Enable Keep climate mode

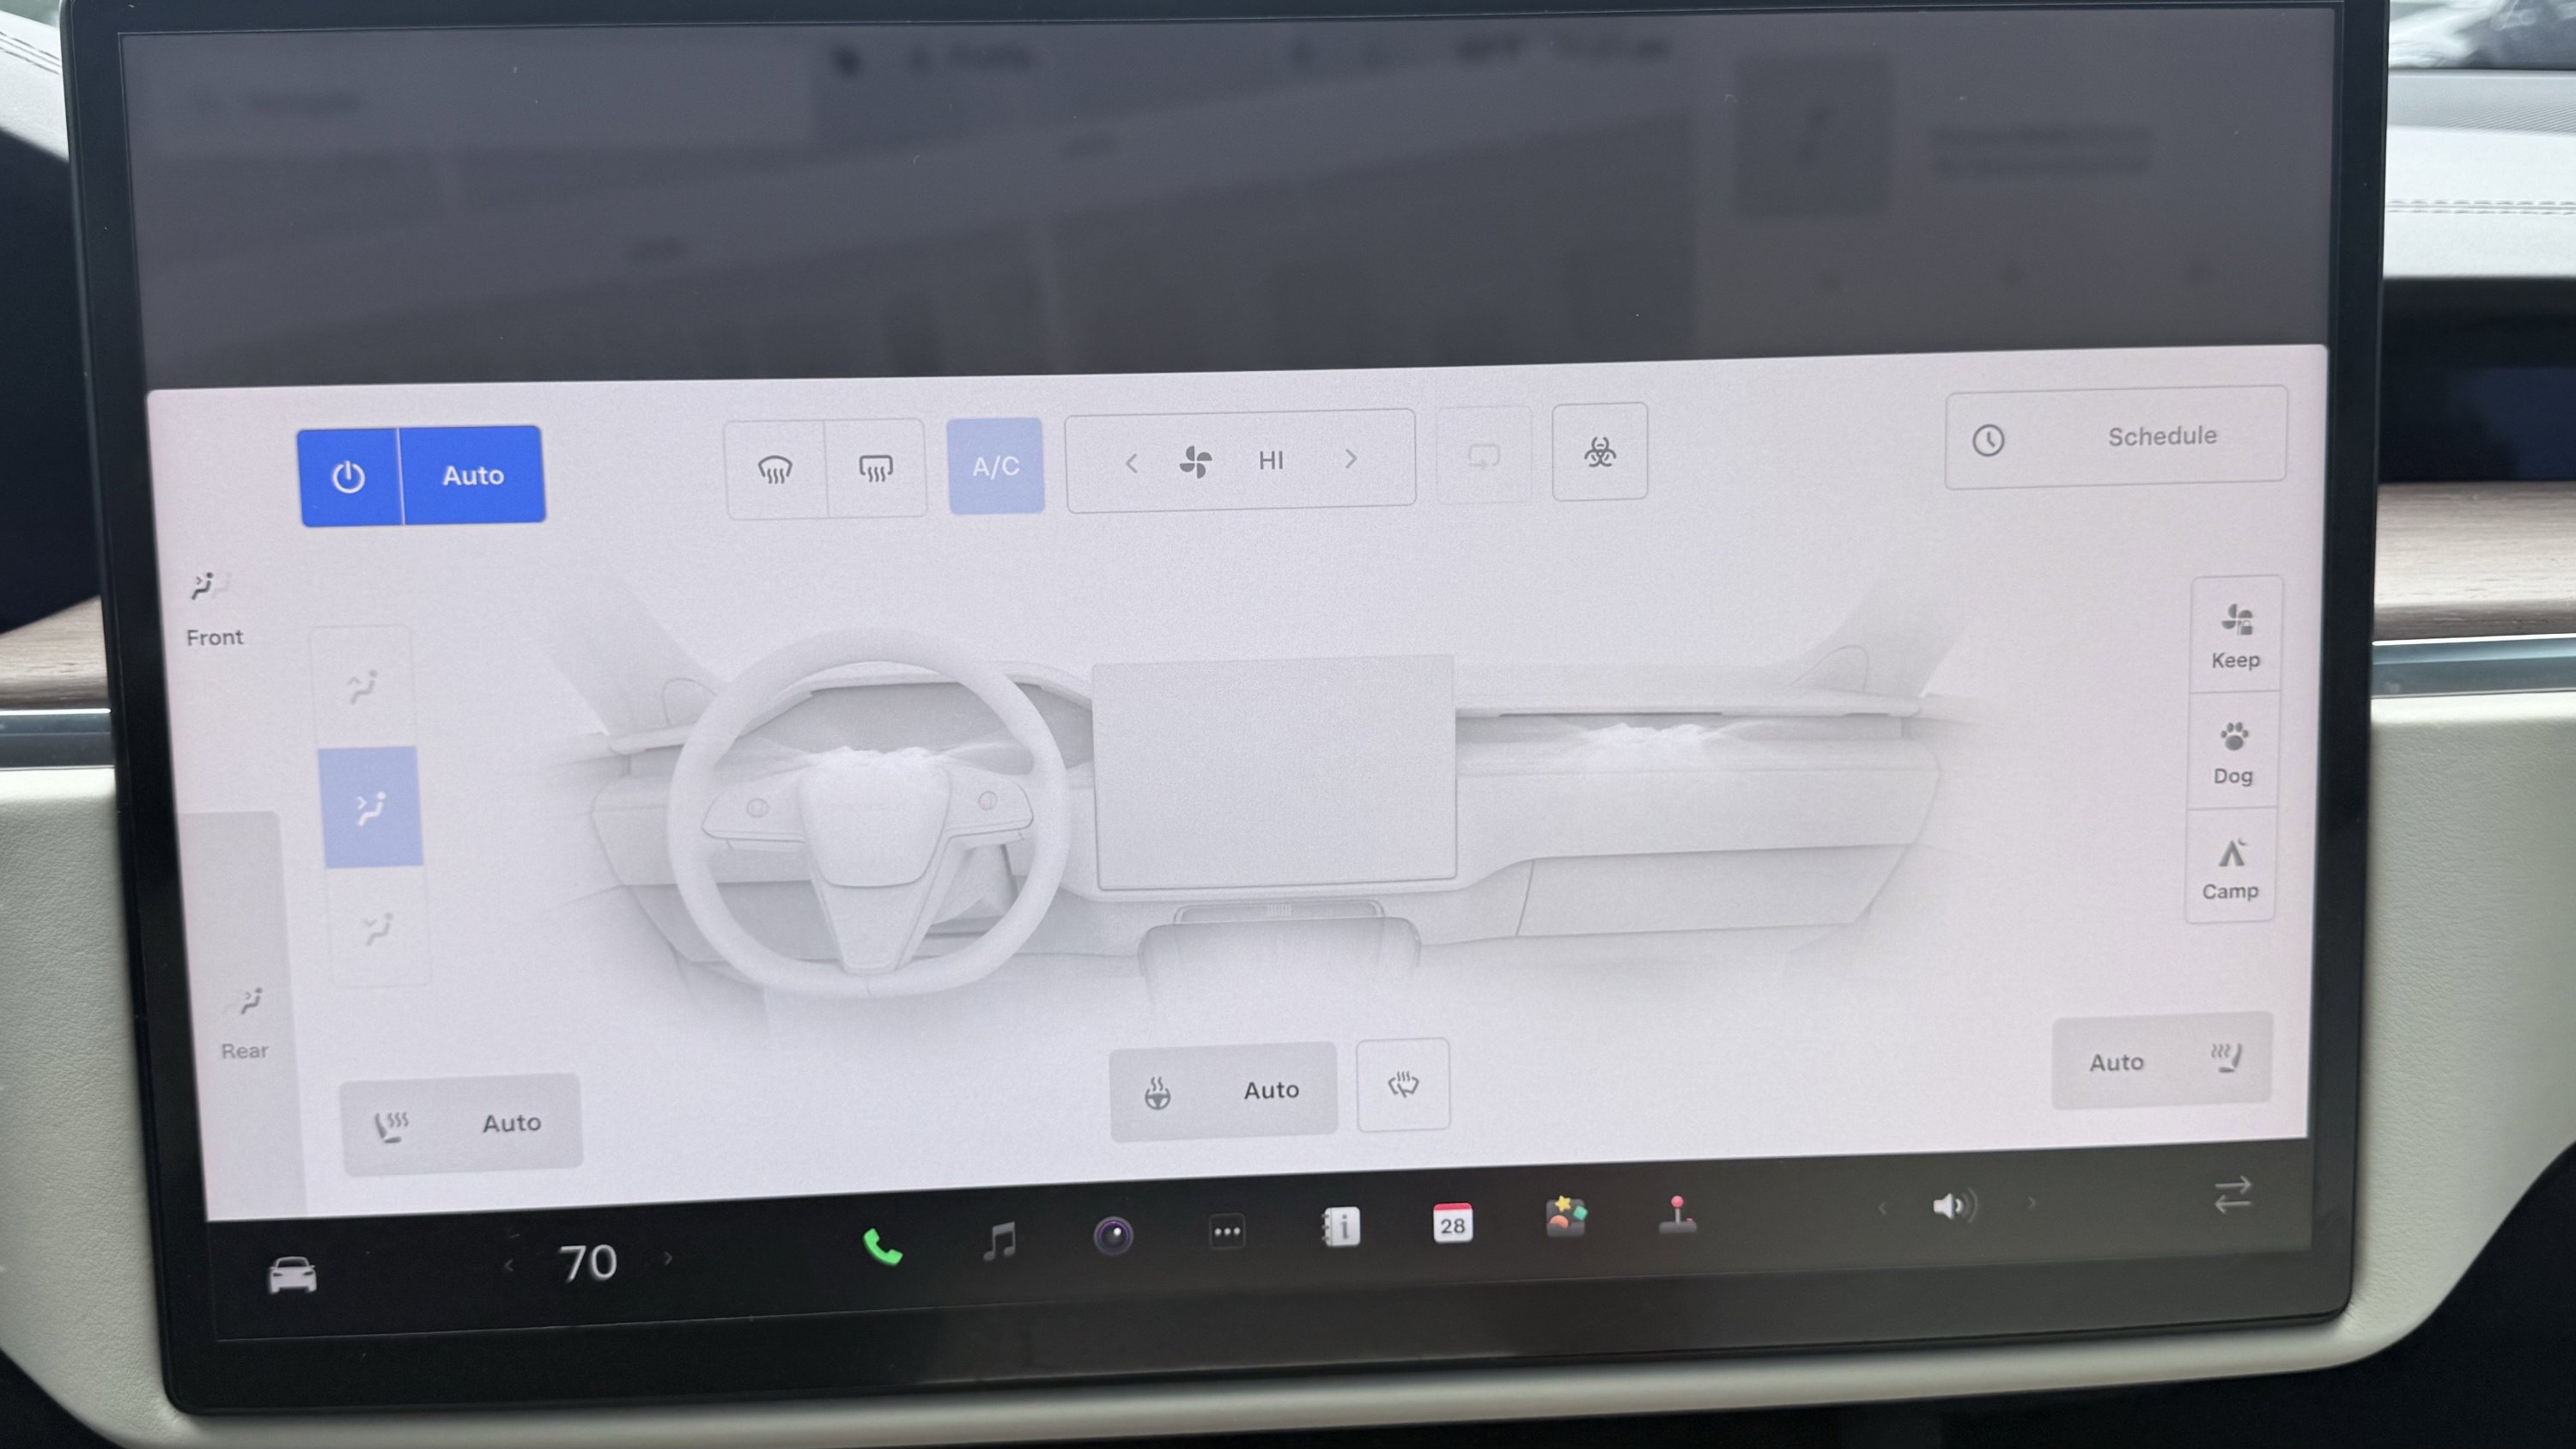2236,635
